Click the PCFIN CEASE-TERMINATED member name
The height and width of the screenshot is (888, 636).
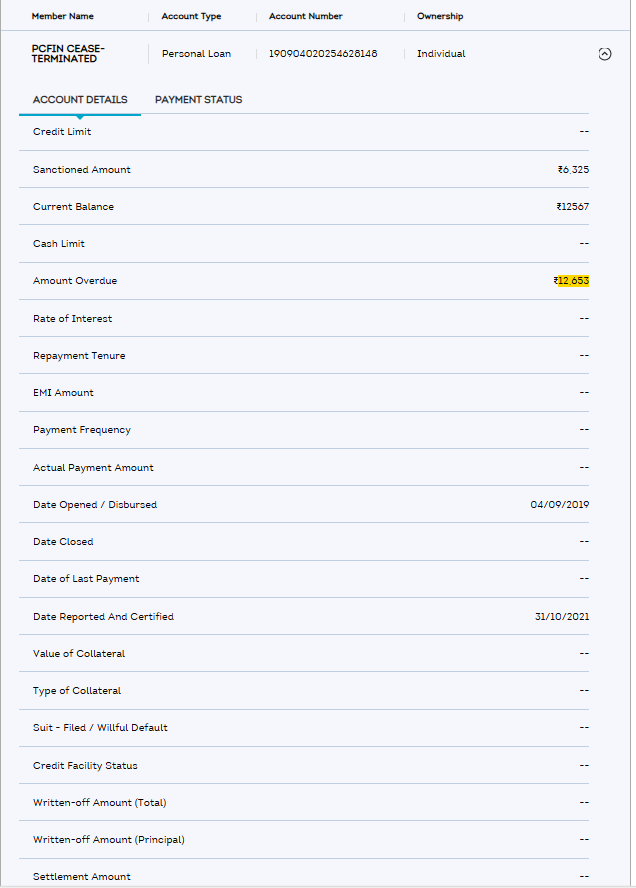click(x=68, y=54)
